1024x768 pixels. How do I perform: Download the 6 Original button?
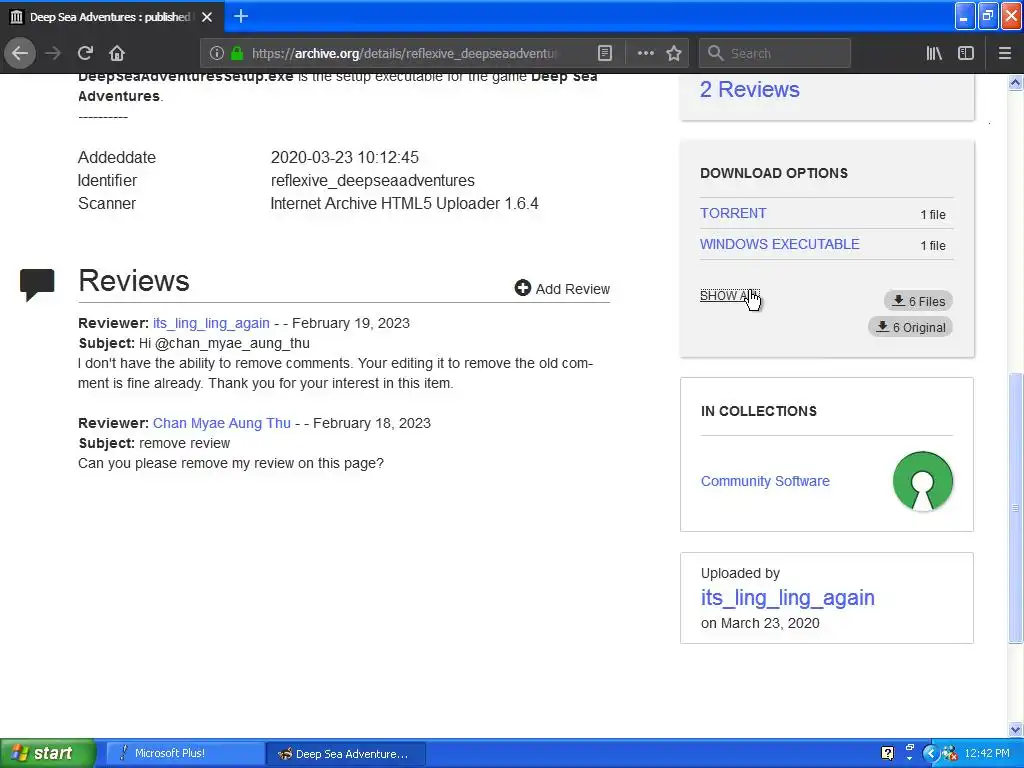pos(910,327)
